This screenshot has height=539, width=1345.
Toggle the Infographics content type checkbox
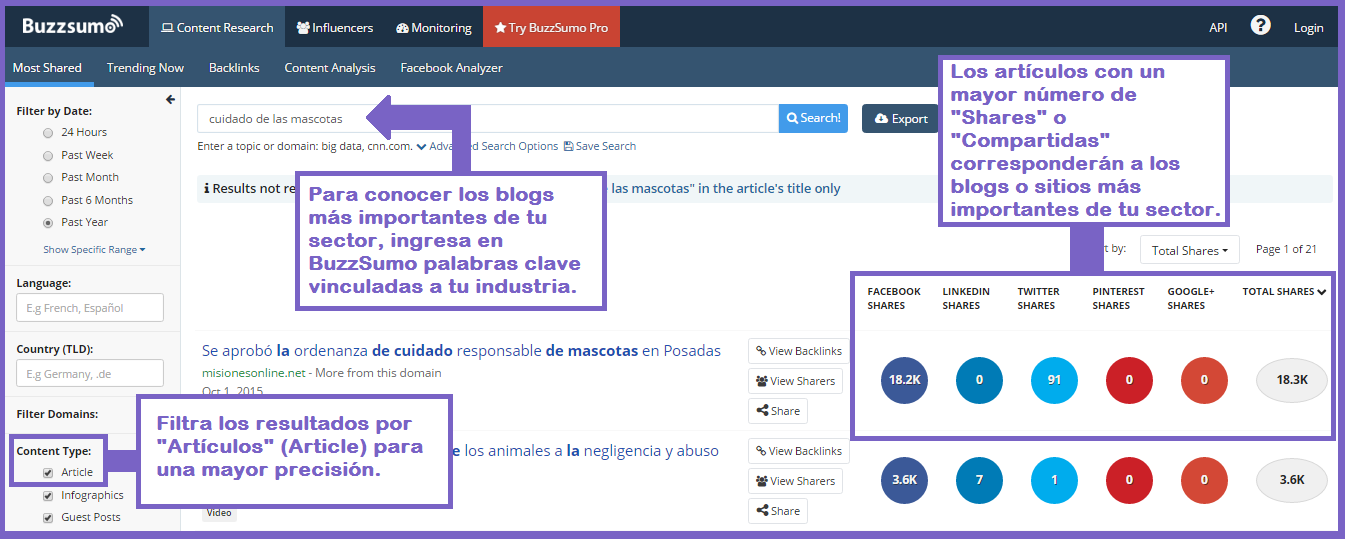[x=48, y=496]
